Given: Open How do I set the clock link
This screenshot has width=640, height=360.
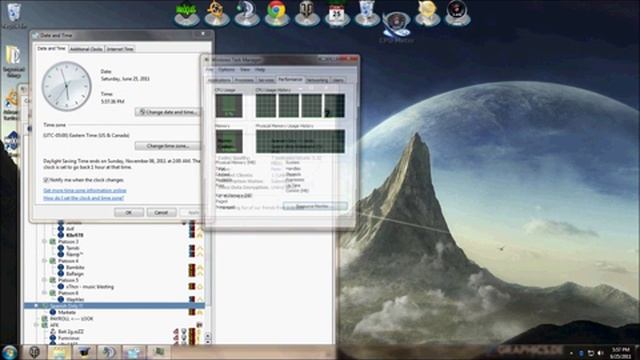Looking at the screenshot, I should pyautogui.click(x=84, y=198).
